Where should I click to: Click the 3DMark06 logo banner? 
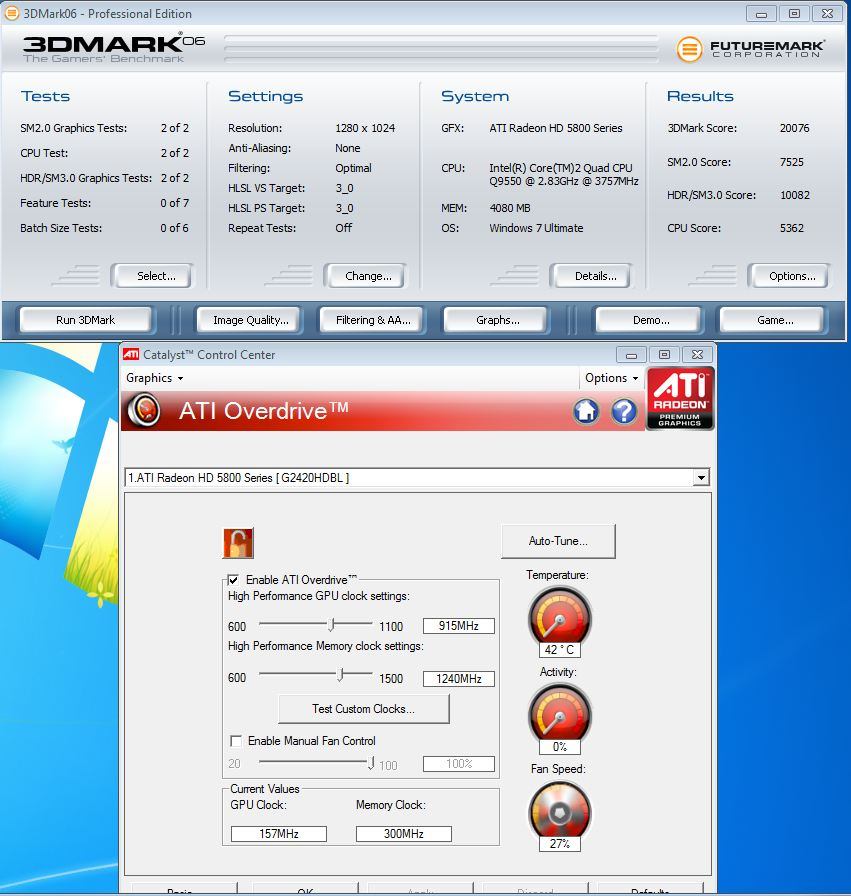point(113,48)
